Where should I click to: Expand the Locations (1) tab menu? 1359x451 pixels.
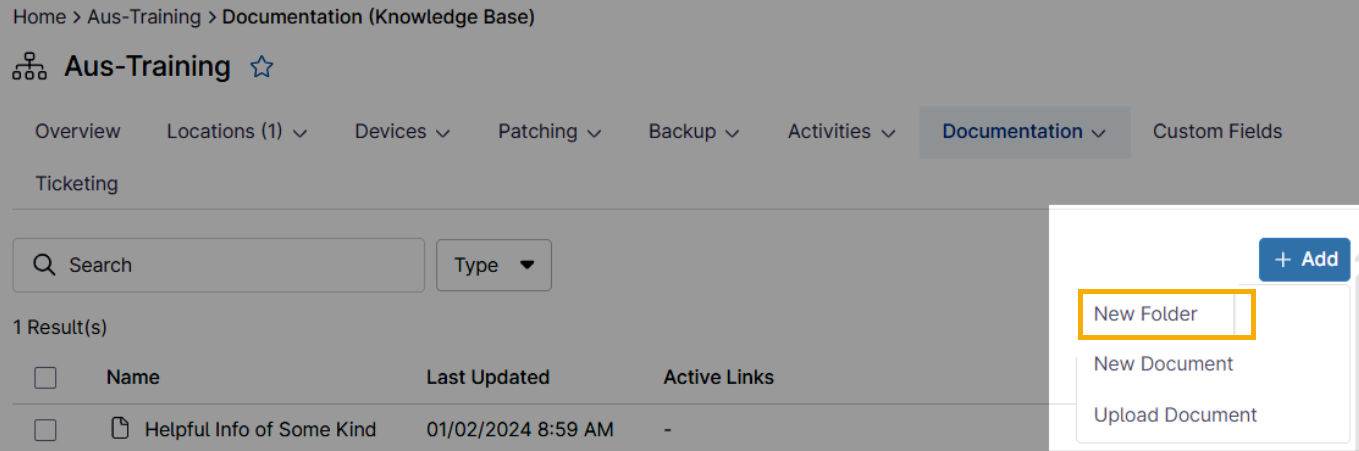pyautogui.click(x=236, y=132)
